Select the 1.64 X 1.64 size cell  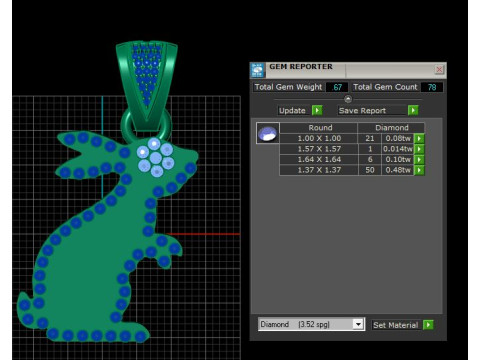[319, 160]
